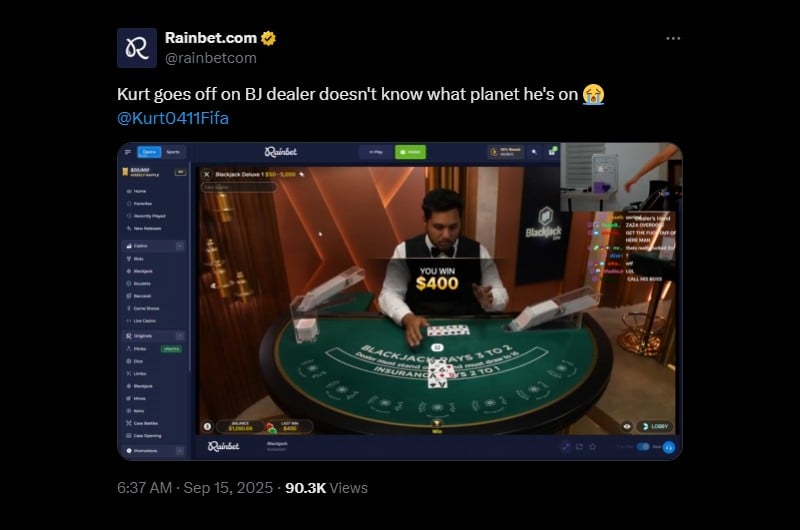Image resolution: width=800 pixels, height=530 pixels.
Task: Click the favorite star icon below the game
Action: click(x=592, y=447)
